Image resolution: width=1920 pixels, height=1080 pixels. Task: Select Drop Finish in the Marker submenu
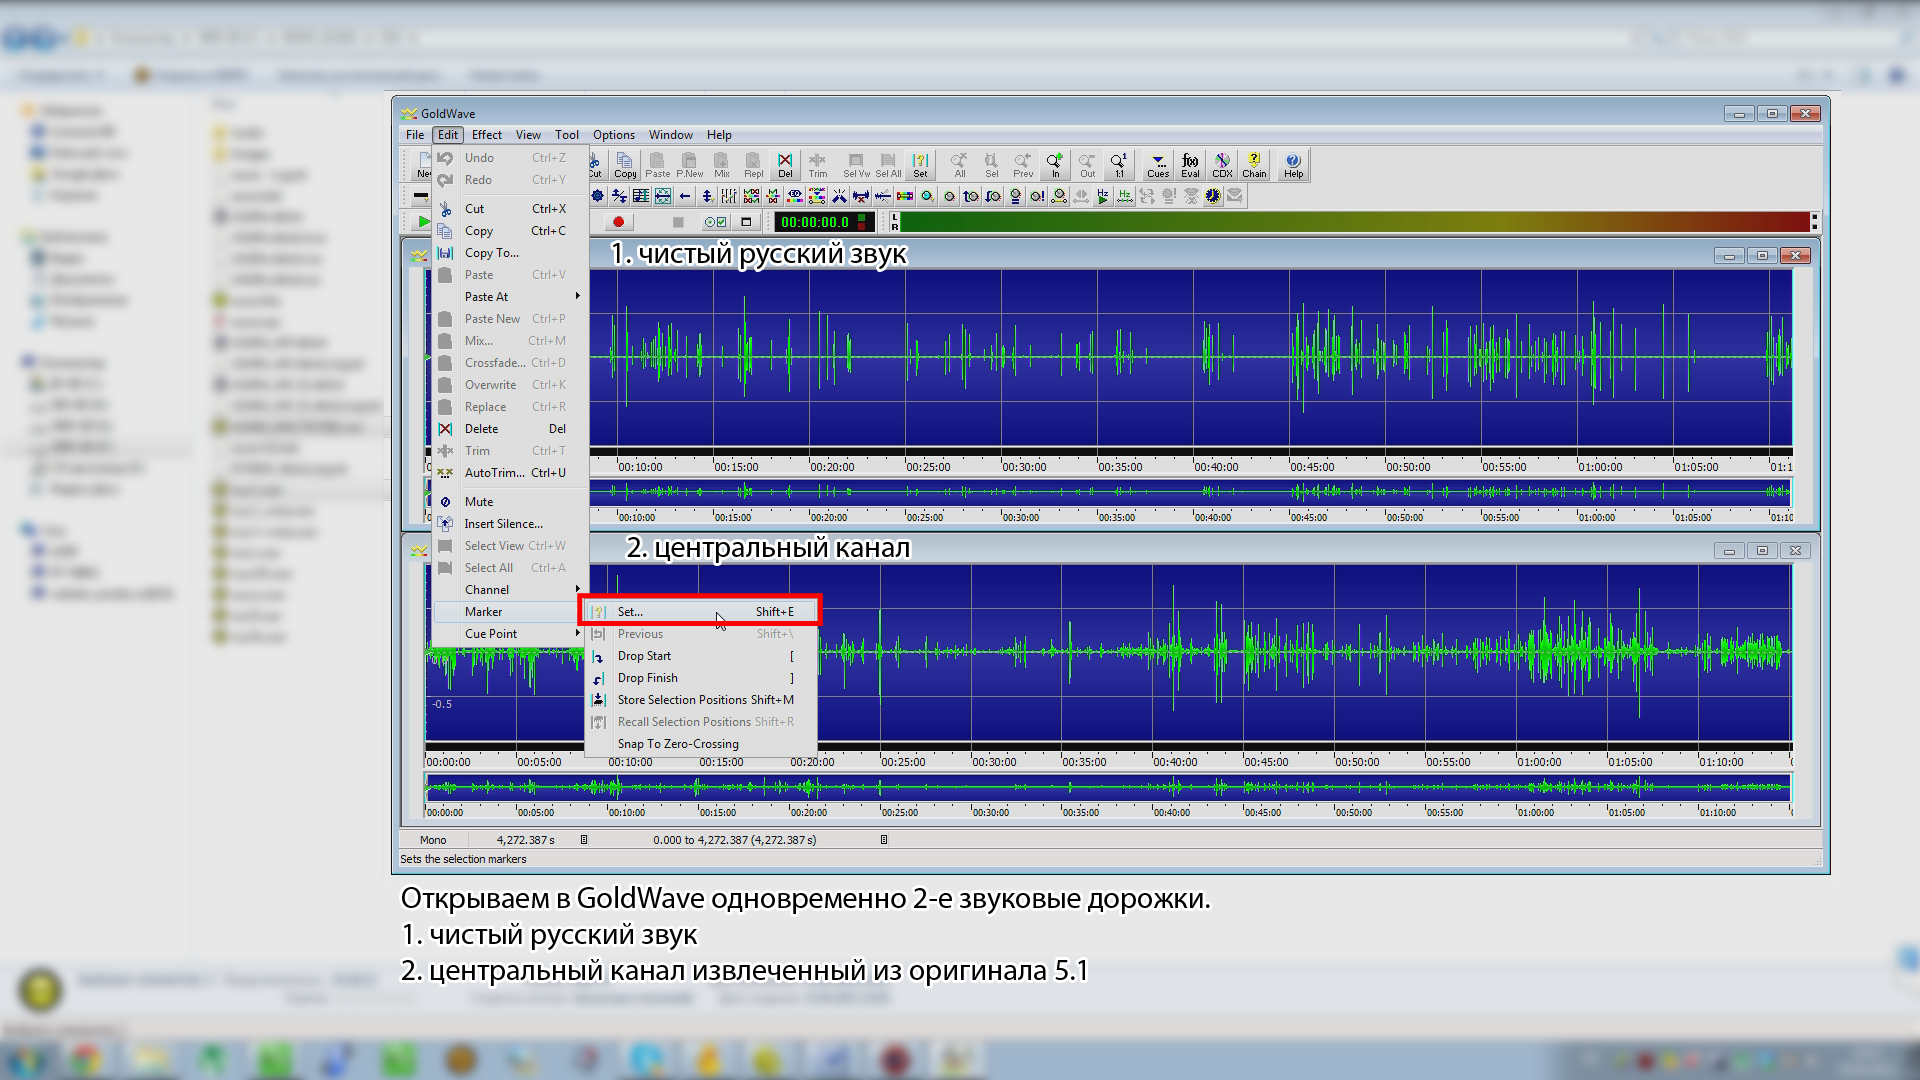point(701,678)
